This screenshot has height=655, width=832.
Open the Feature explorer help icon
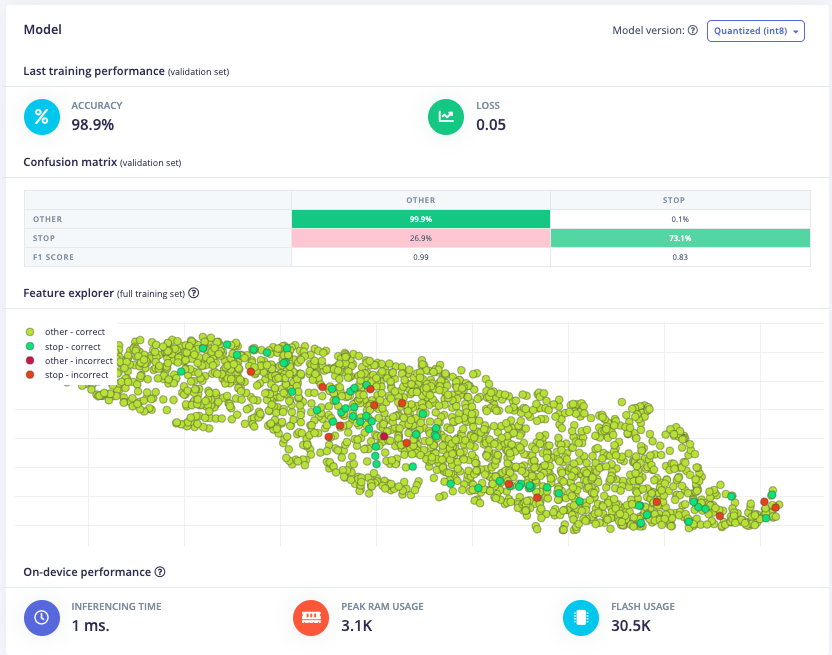[x=194, y=294]
